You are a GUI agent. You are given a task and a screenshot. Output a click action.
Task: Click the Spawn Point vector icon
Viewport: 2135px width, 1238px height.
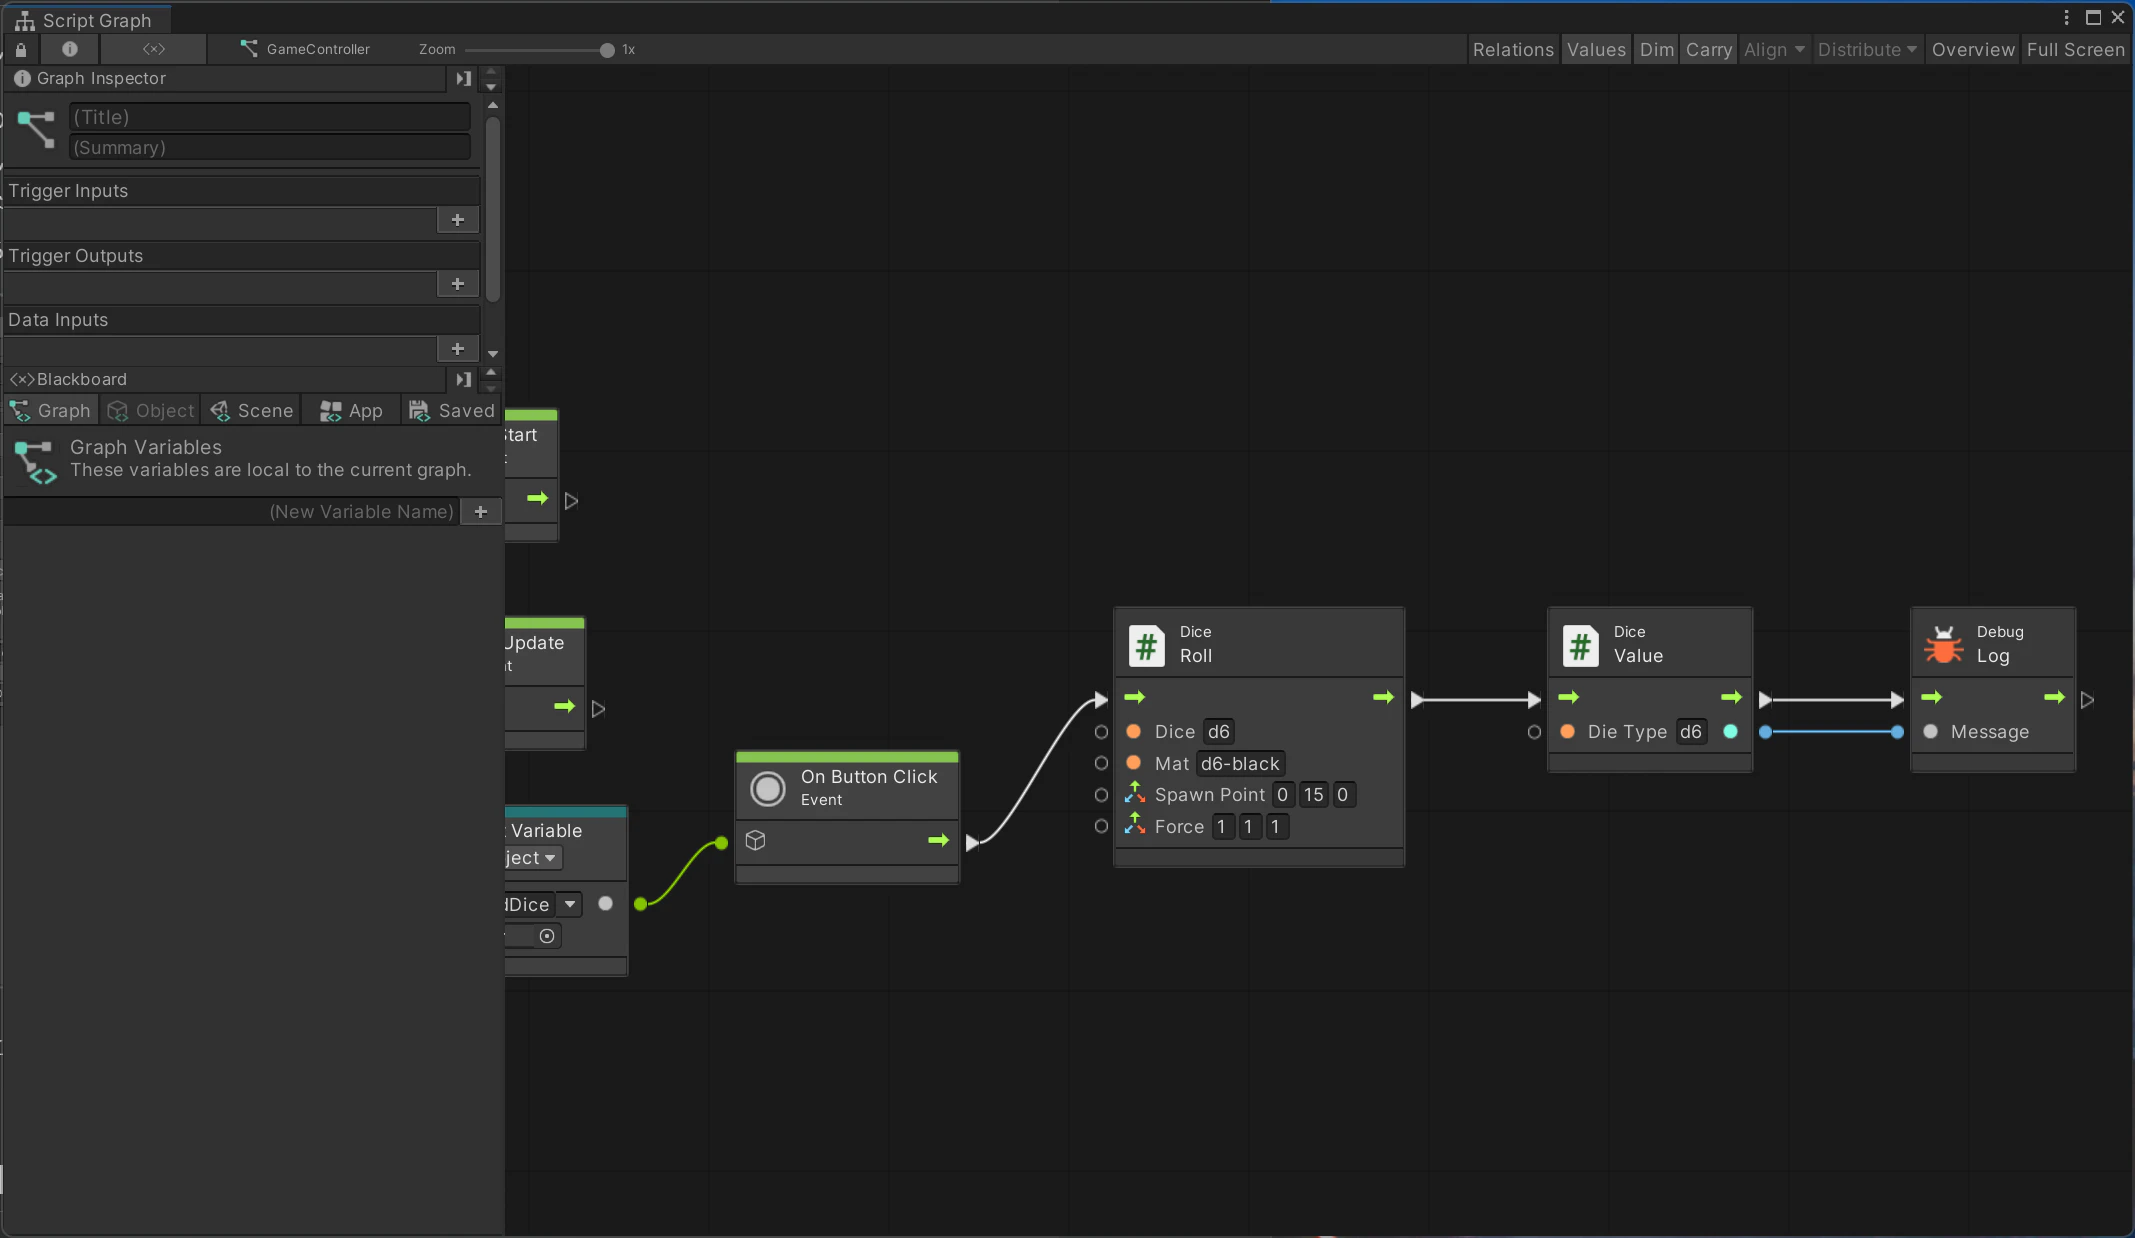click(1135, 795)
